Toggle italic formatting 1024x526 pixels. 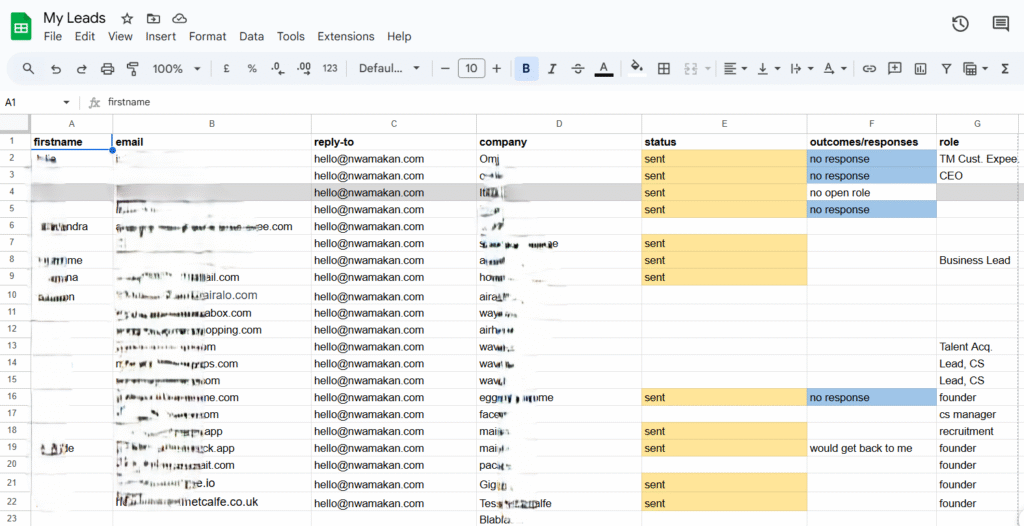click(x=552, y=69)
